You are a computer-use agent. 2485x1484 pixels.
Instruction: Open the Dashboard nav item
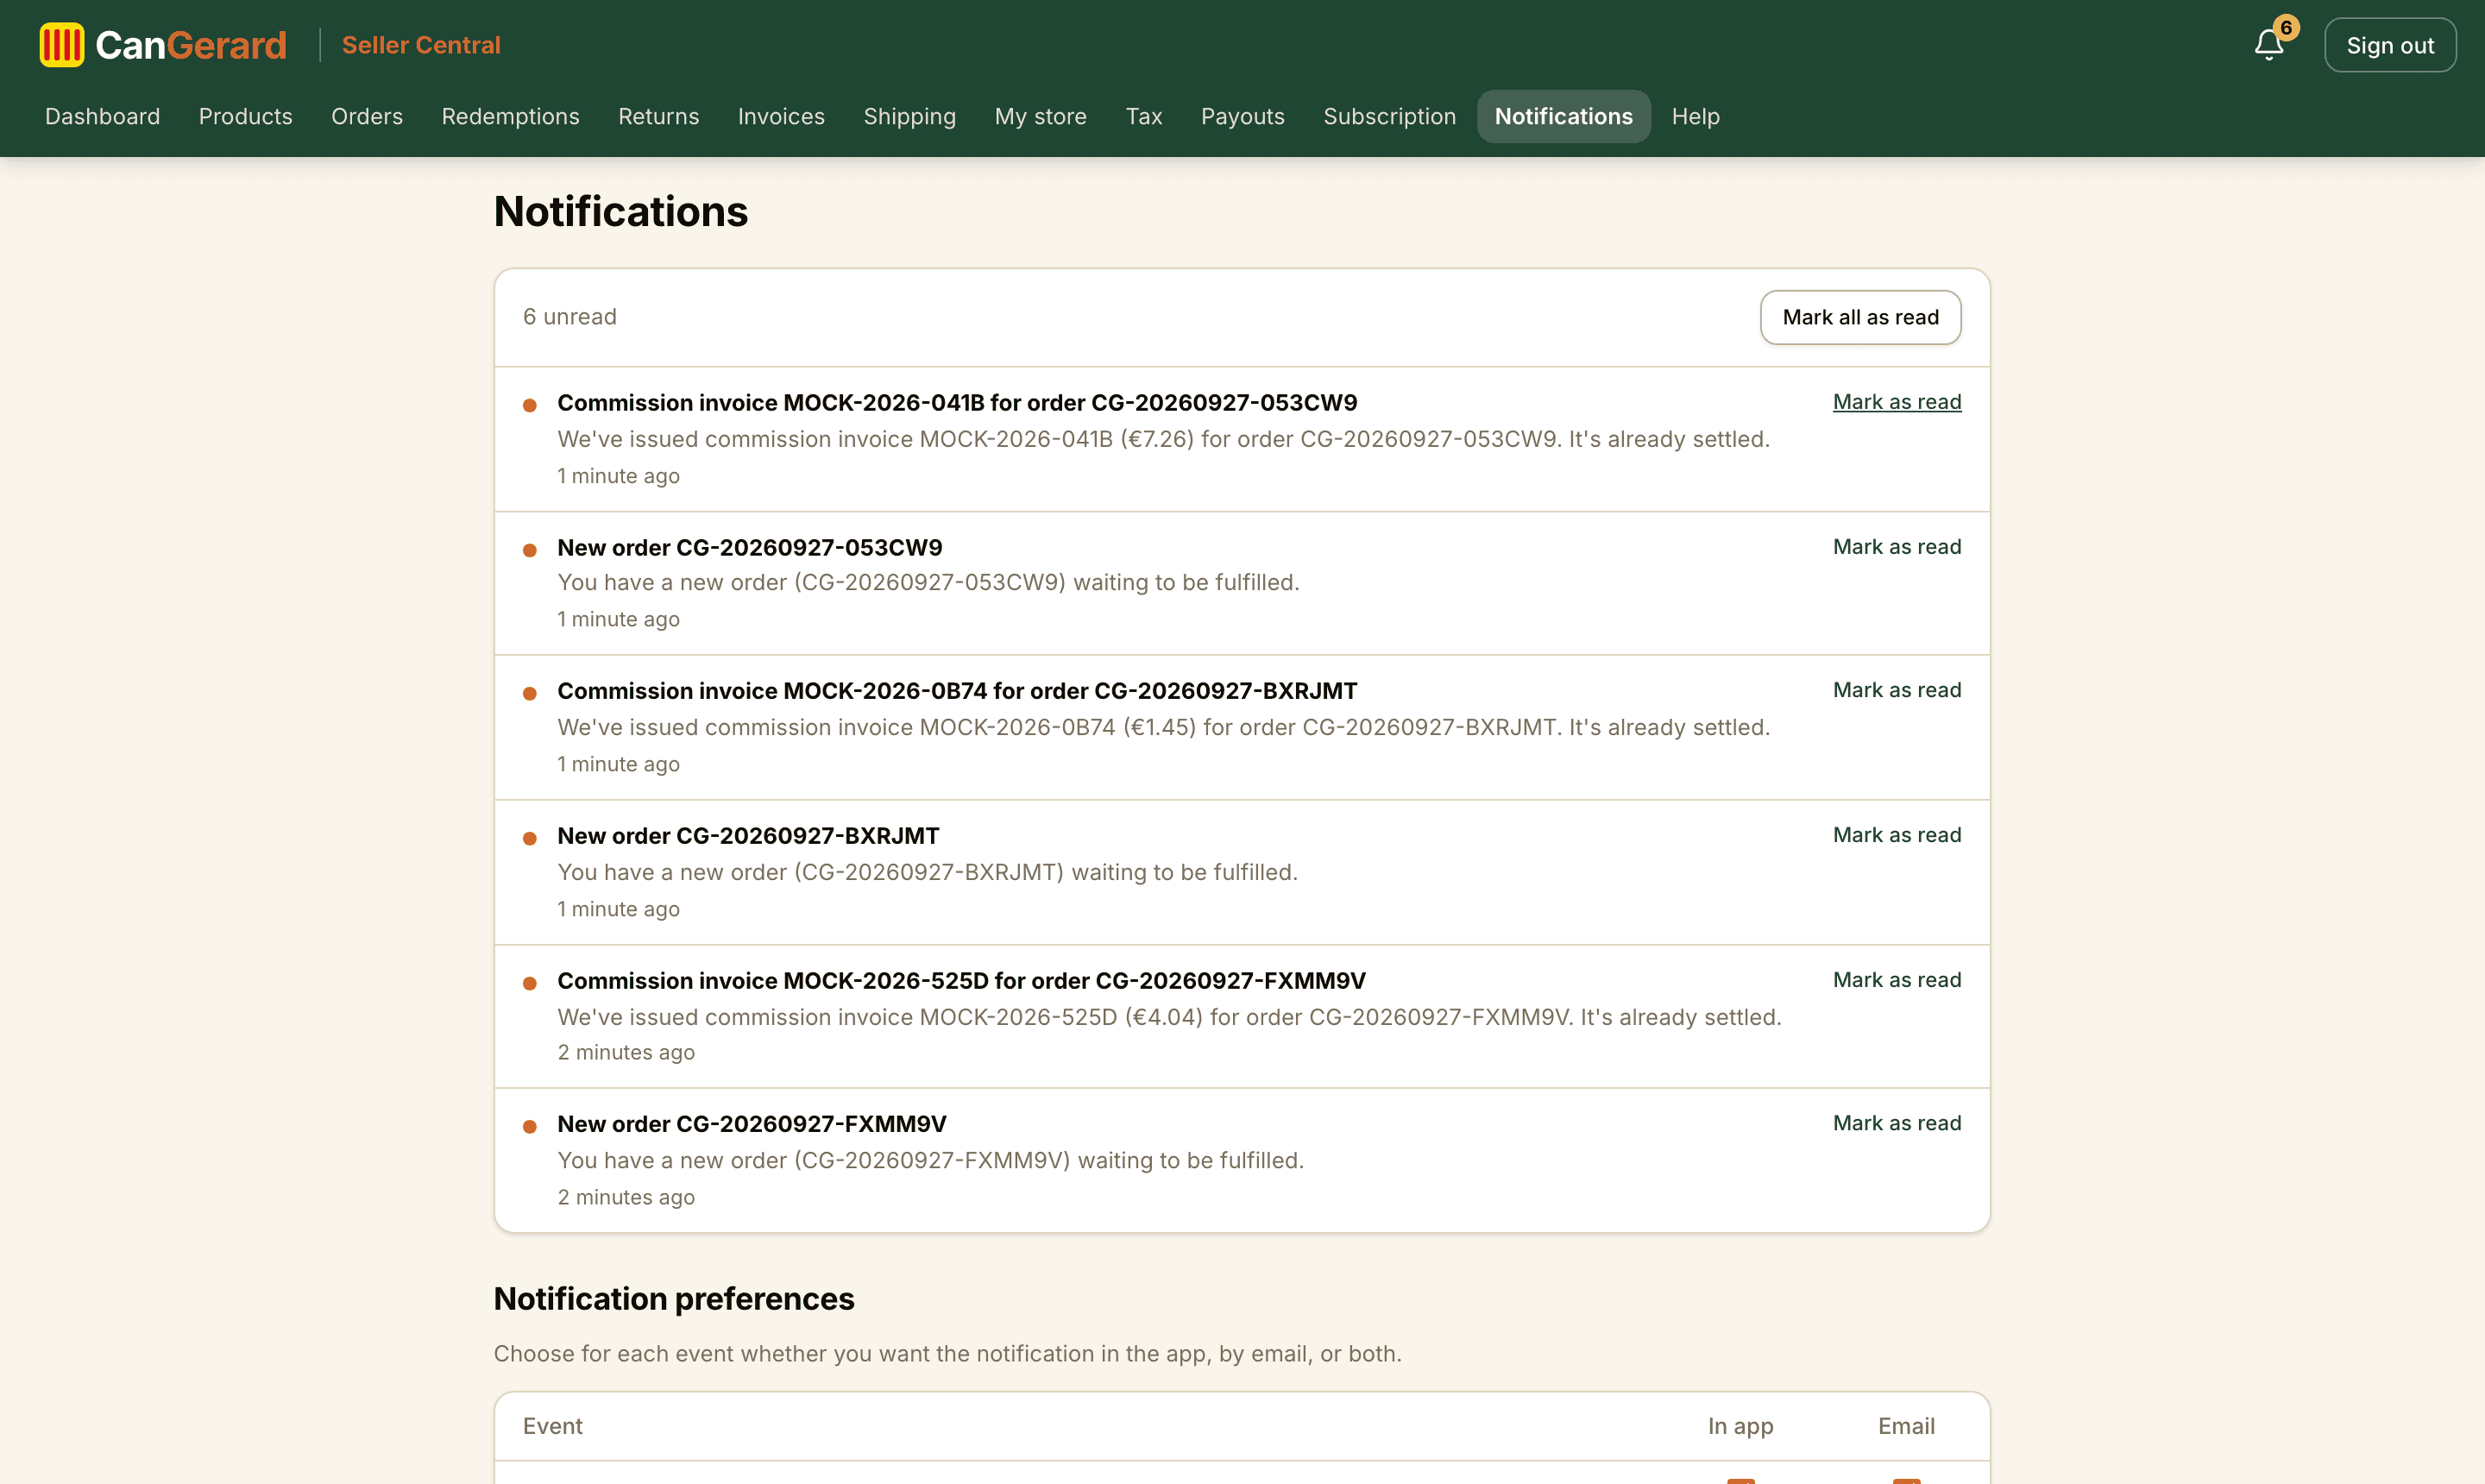tap(102, 116)
